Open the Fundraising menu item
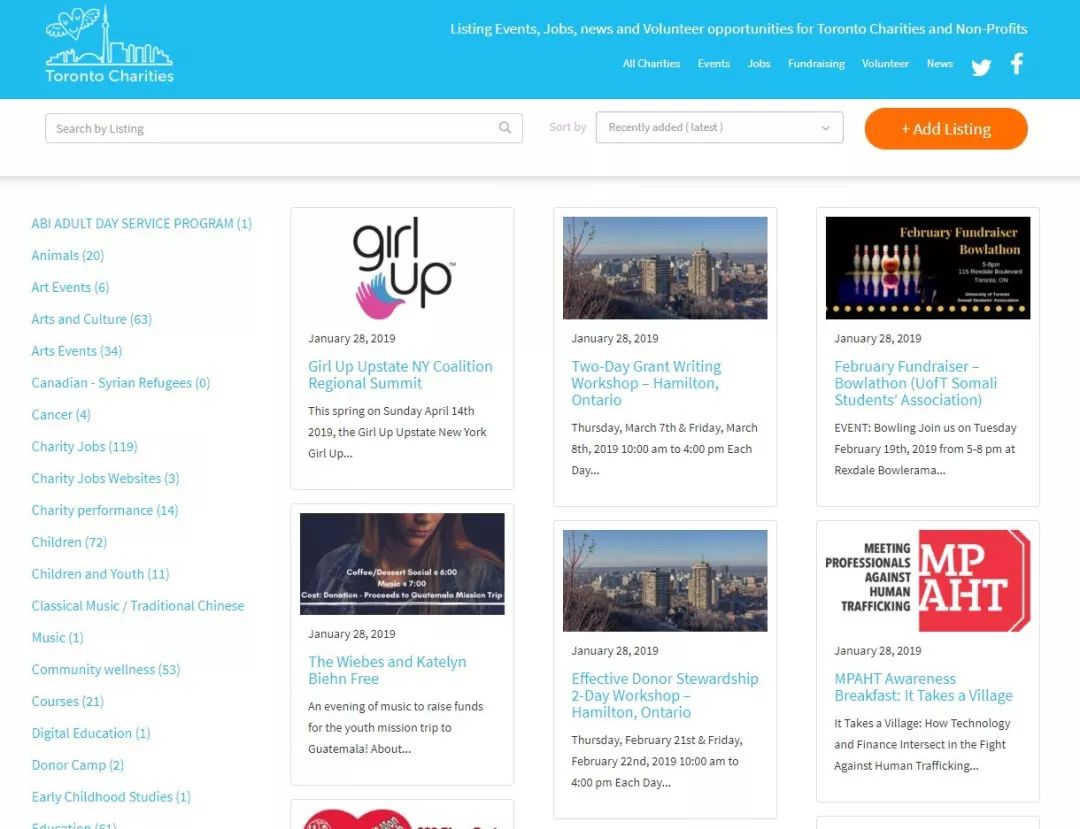 pos(816,63)
